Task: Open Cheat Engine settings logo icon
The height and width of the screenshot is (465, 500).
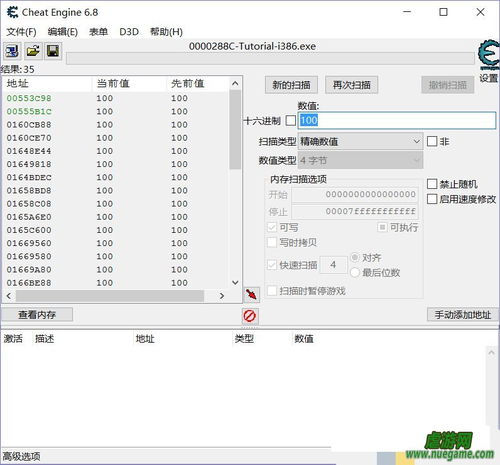Action: coord(489,55)
